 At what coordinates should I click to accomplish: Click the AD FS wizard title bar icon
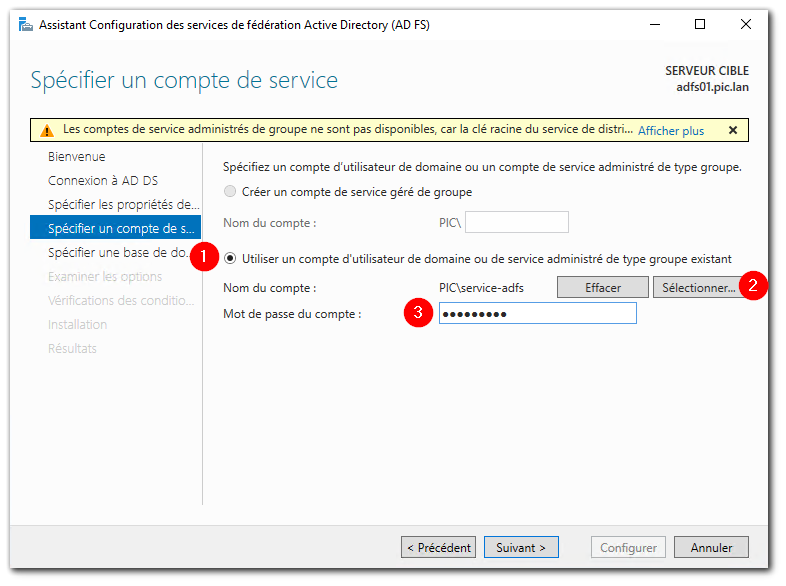tap(25, 25)
